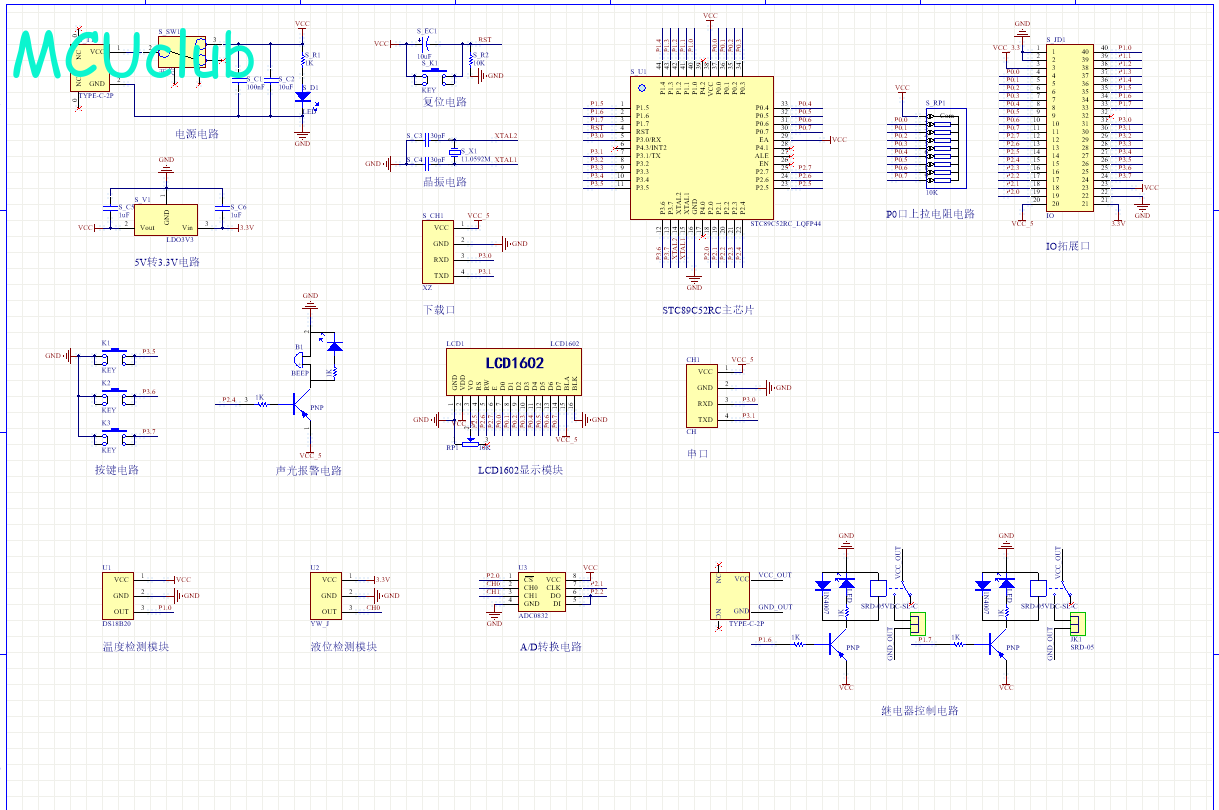Screen dimensions: 1219x810
Task: Select the B1 BEEP buzzer symbol
Action: 299,360
